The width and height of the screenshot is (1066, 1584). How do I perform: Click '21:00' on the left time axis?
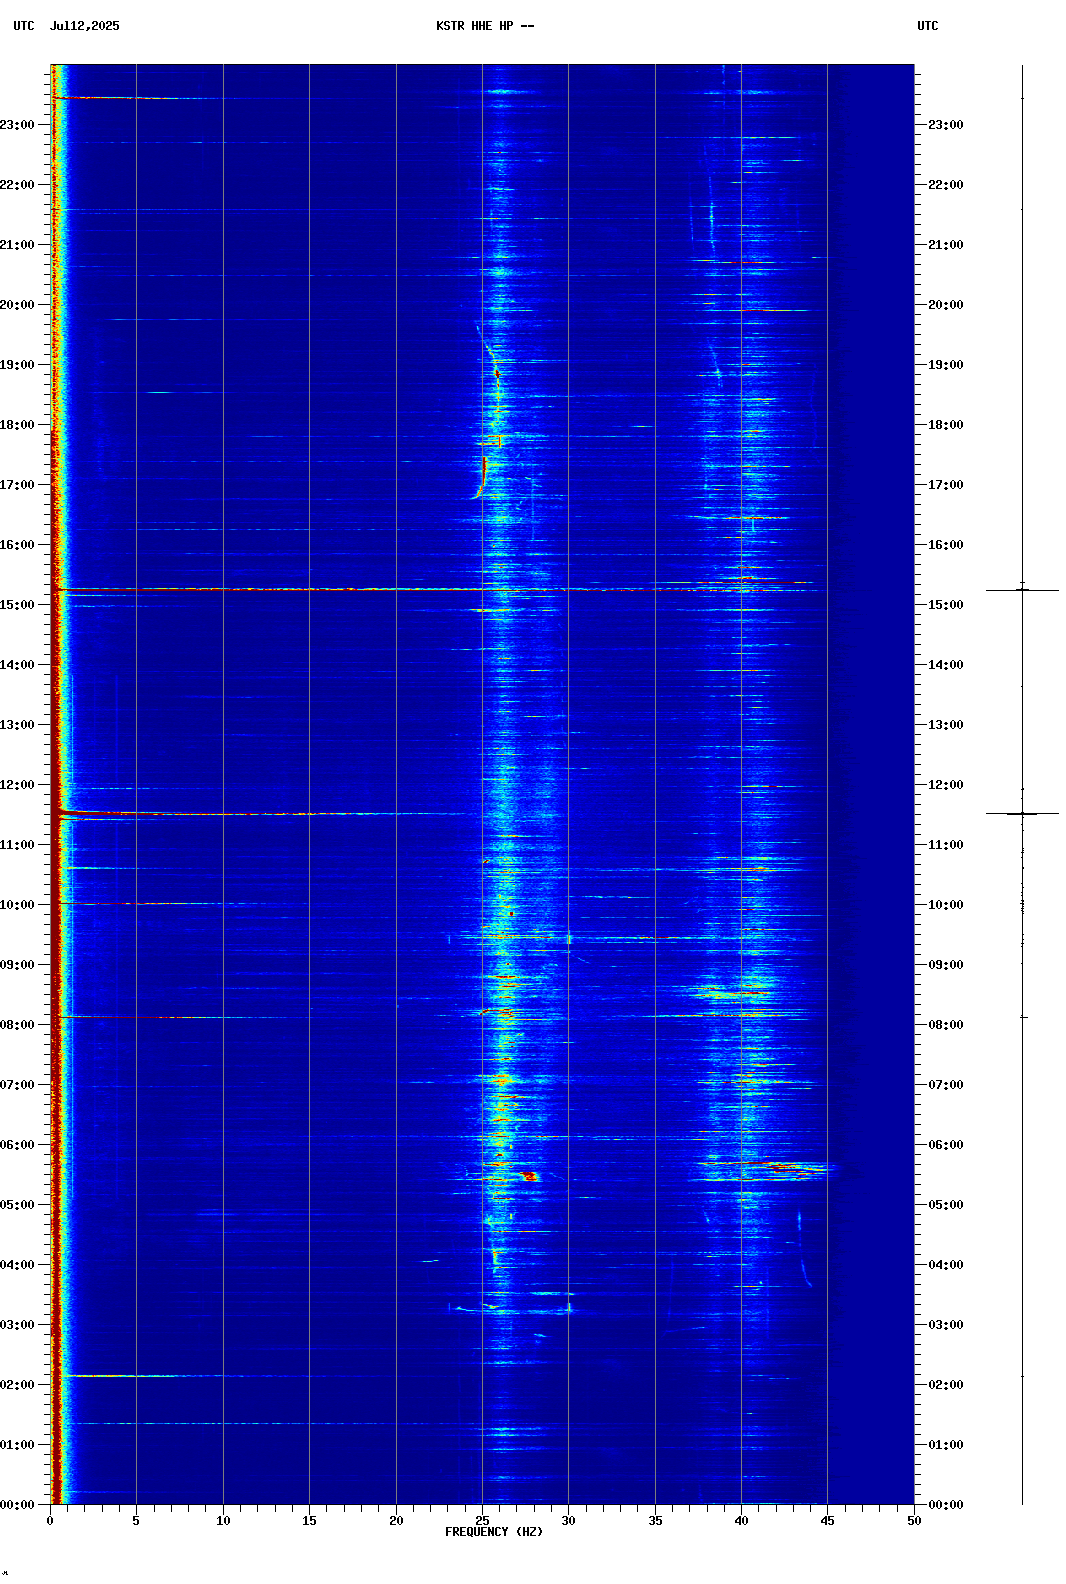18,245
